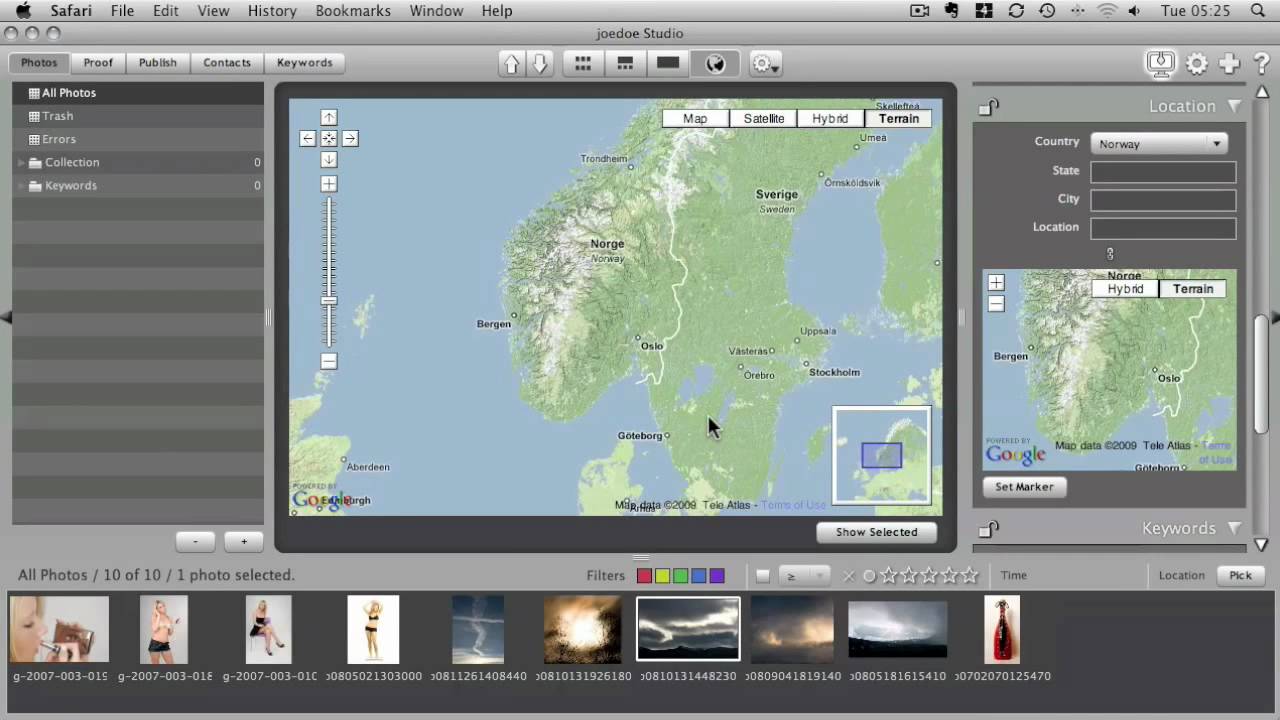Open Spotlight search in menu bar
The width and height of the screenshot is (1280, 720).
[1258, 11]
